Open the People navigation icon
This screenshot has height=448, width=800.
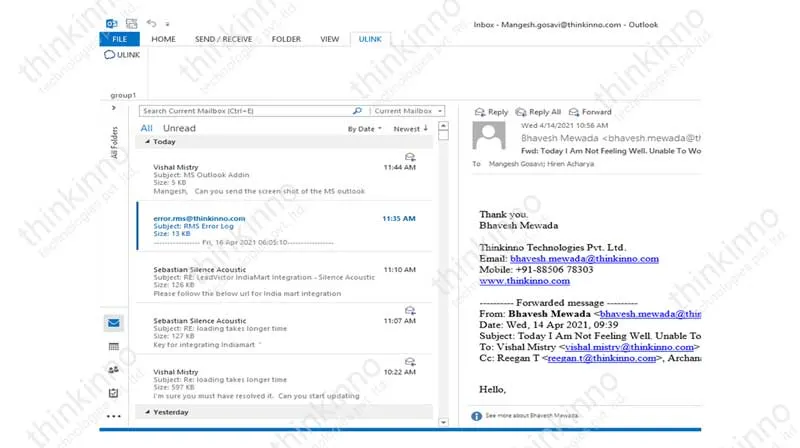click(114, 369)
